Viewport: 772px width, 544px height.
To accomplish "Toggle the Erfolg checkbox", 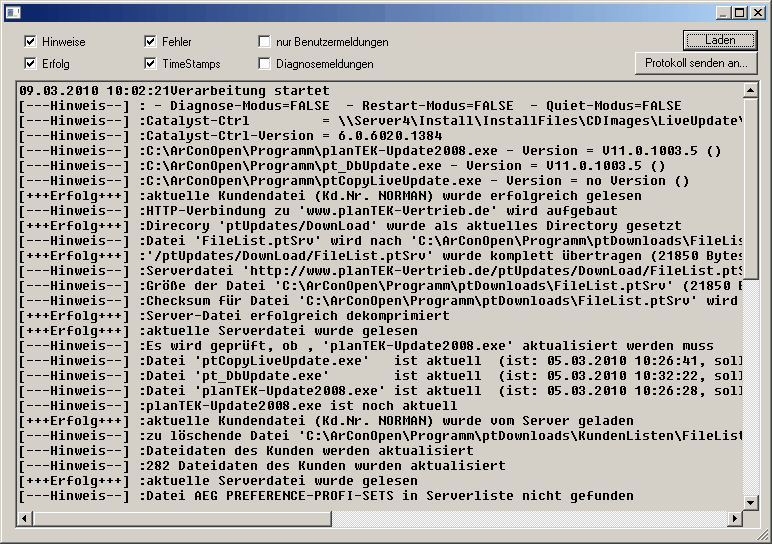I will tap(31, 64).
